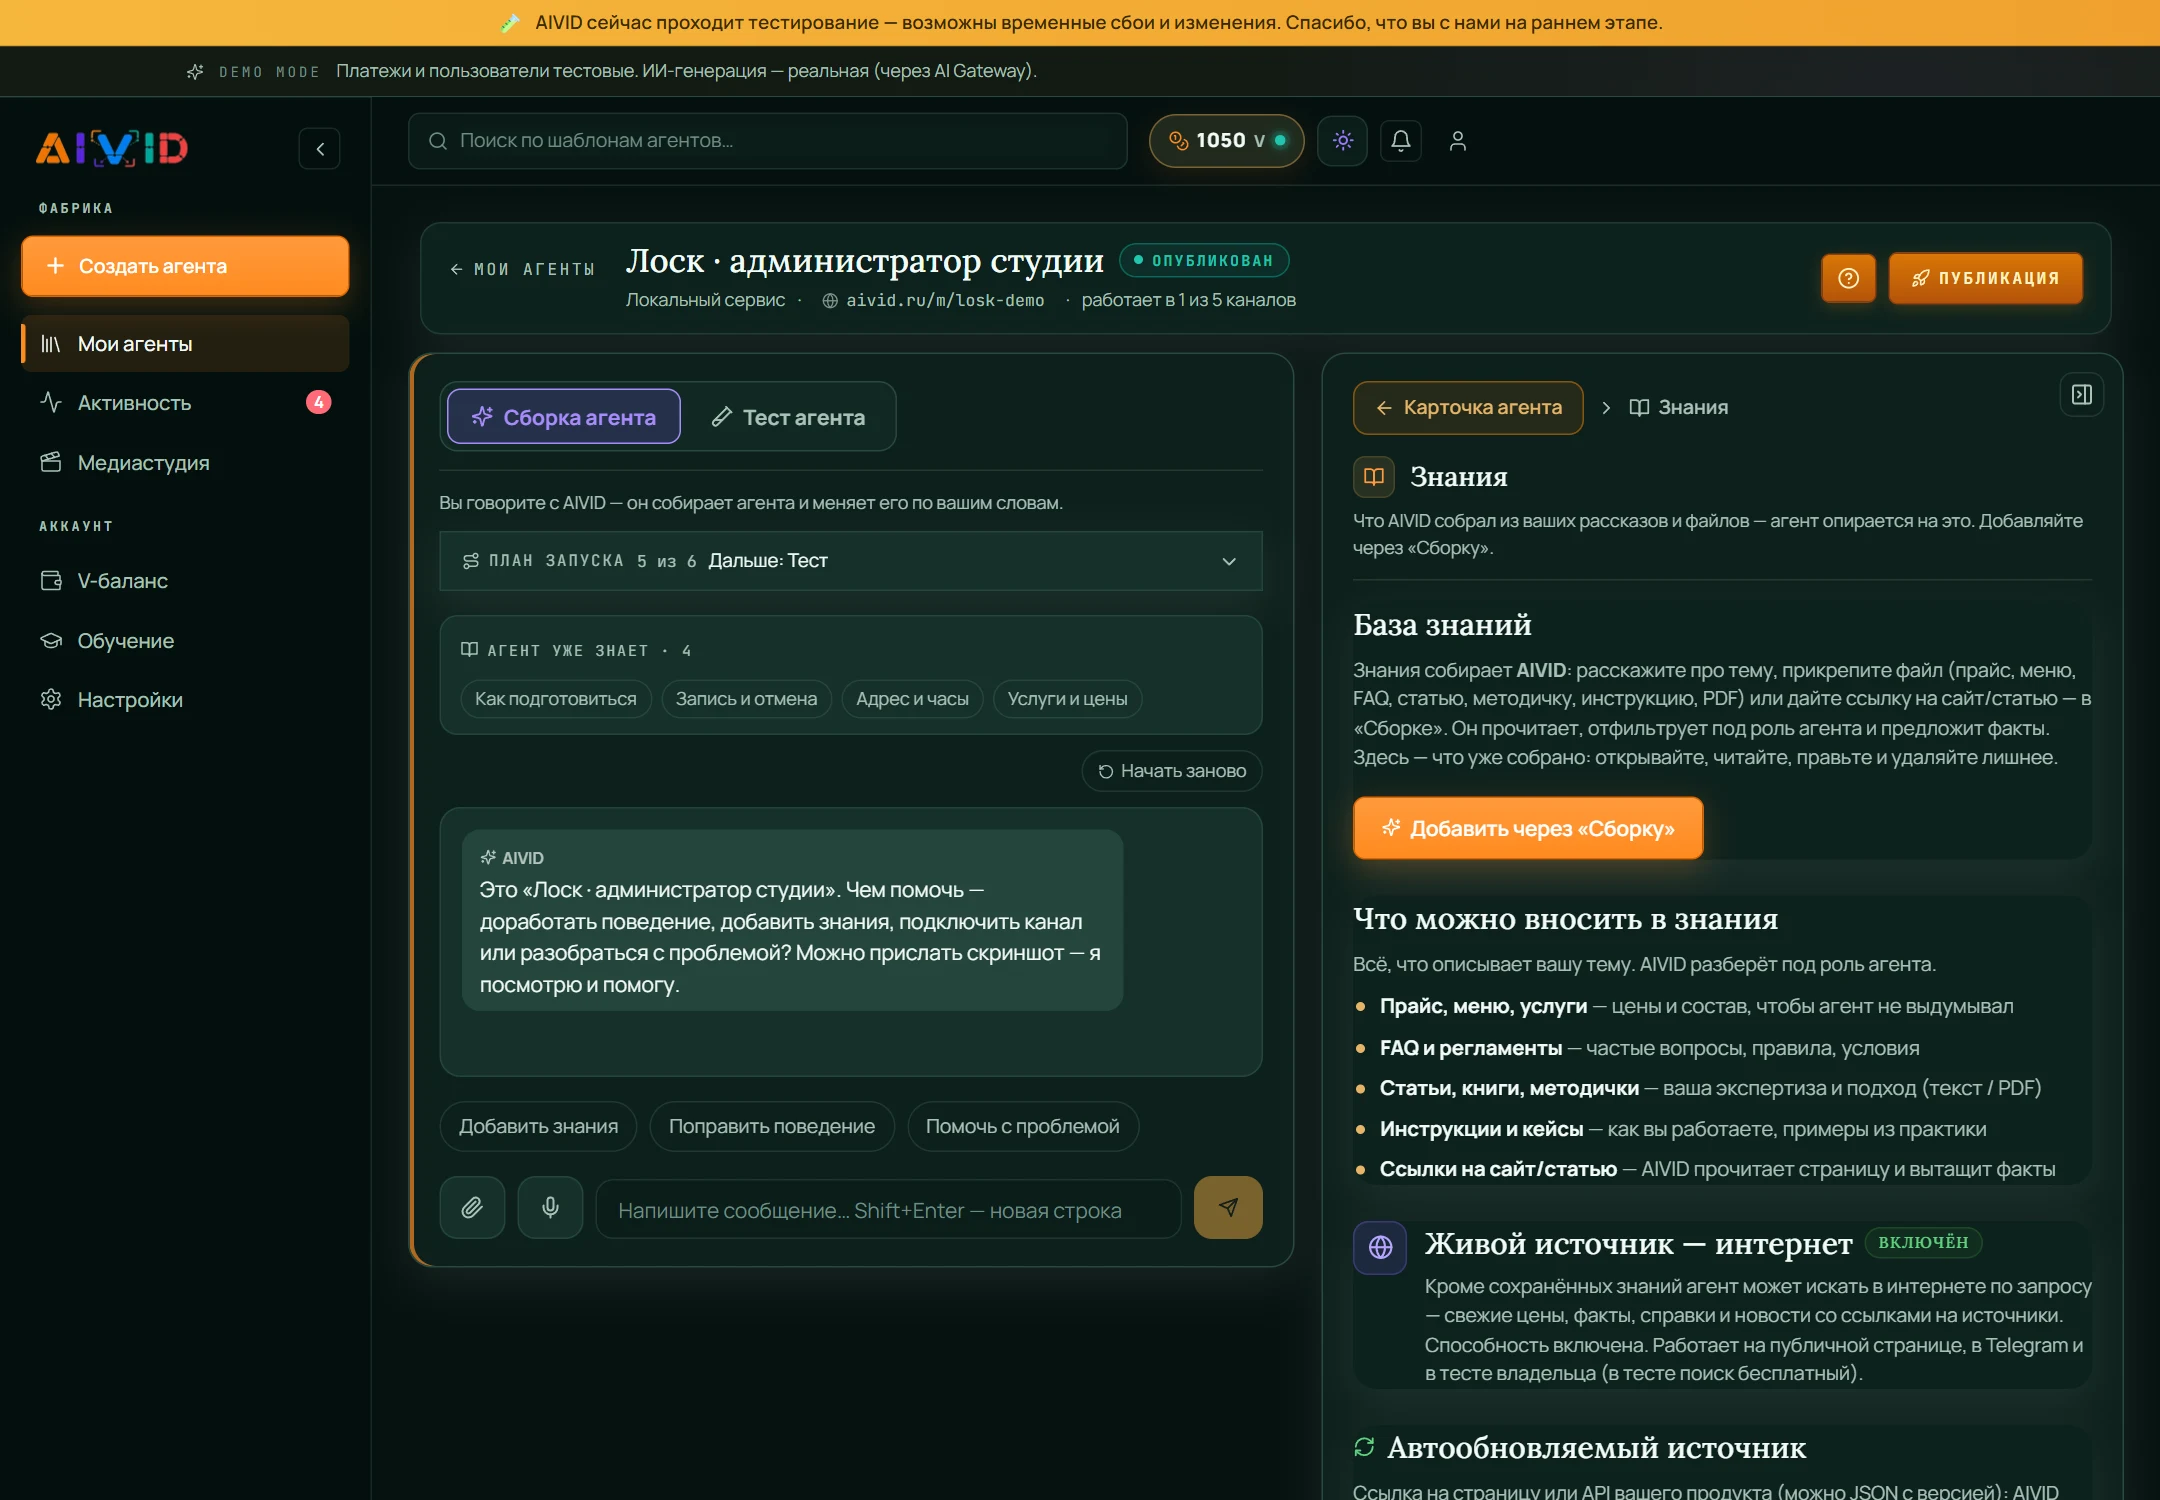
Task: Open V-баланс in sidebar
Action: click(185, 581)
